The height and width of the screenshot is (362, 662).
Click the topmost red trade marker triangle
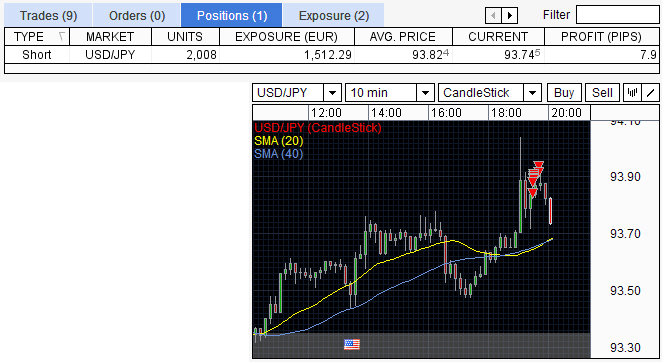pos(538,165)
